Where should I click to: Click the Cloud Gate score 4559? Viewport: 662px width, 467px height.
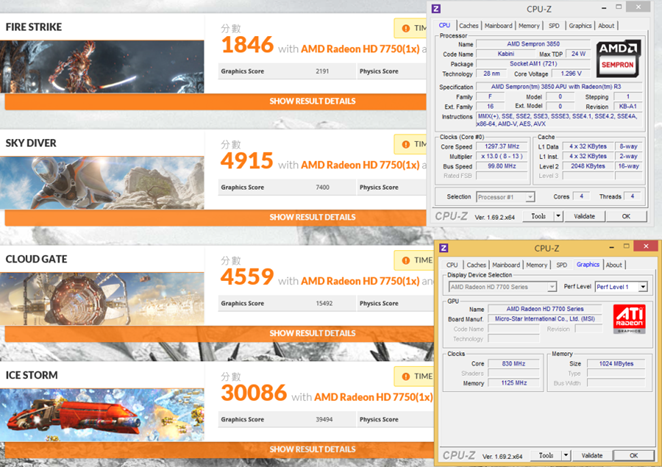[x=247, y=277]
